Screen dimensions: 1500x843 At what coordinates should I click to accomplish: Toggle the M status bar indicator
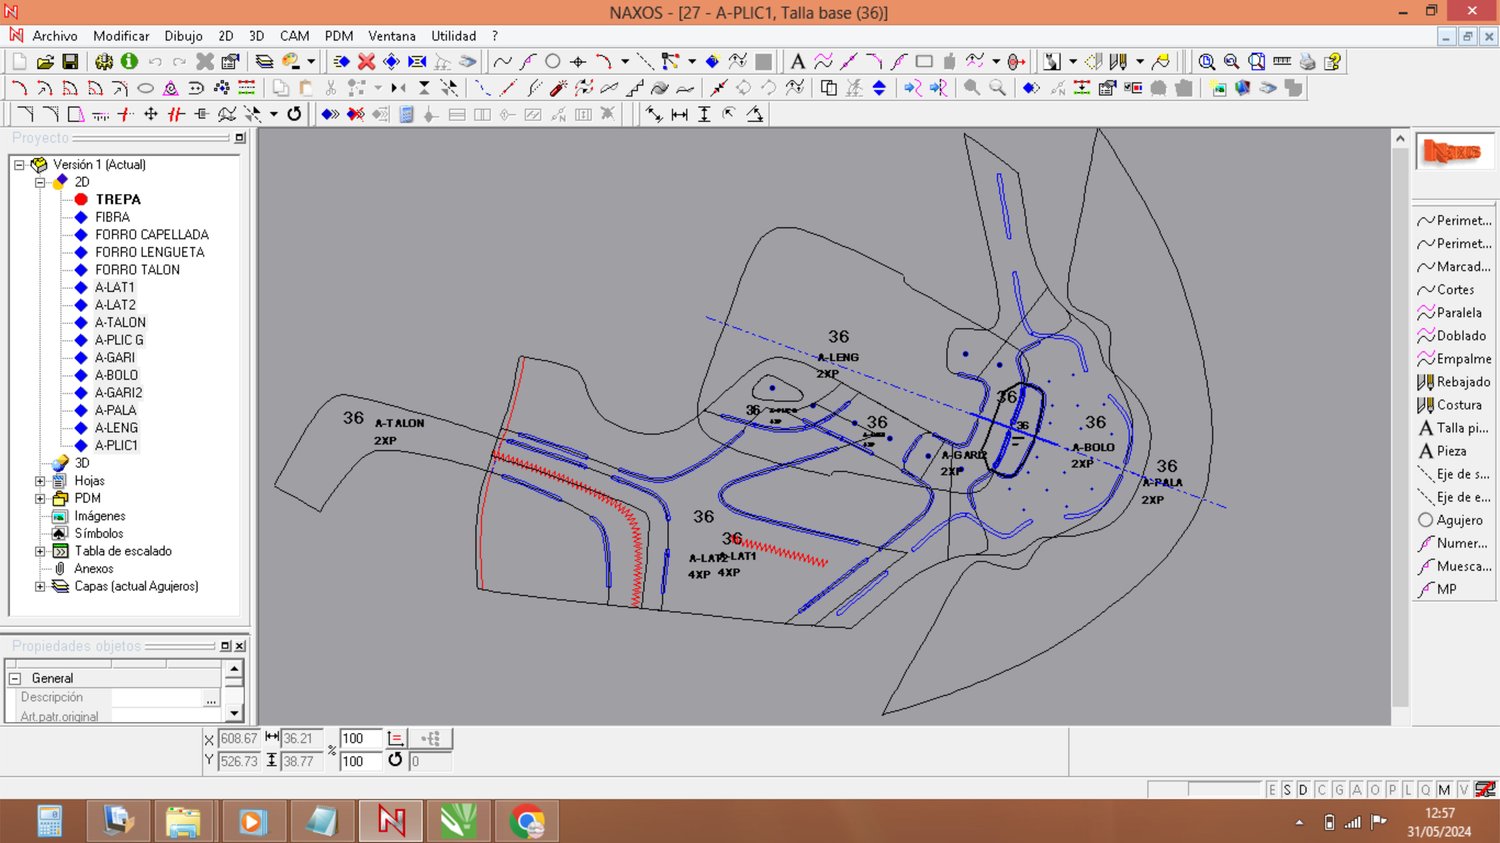[1444, 789]
